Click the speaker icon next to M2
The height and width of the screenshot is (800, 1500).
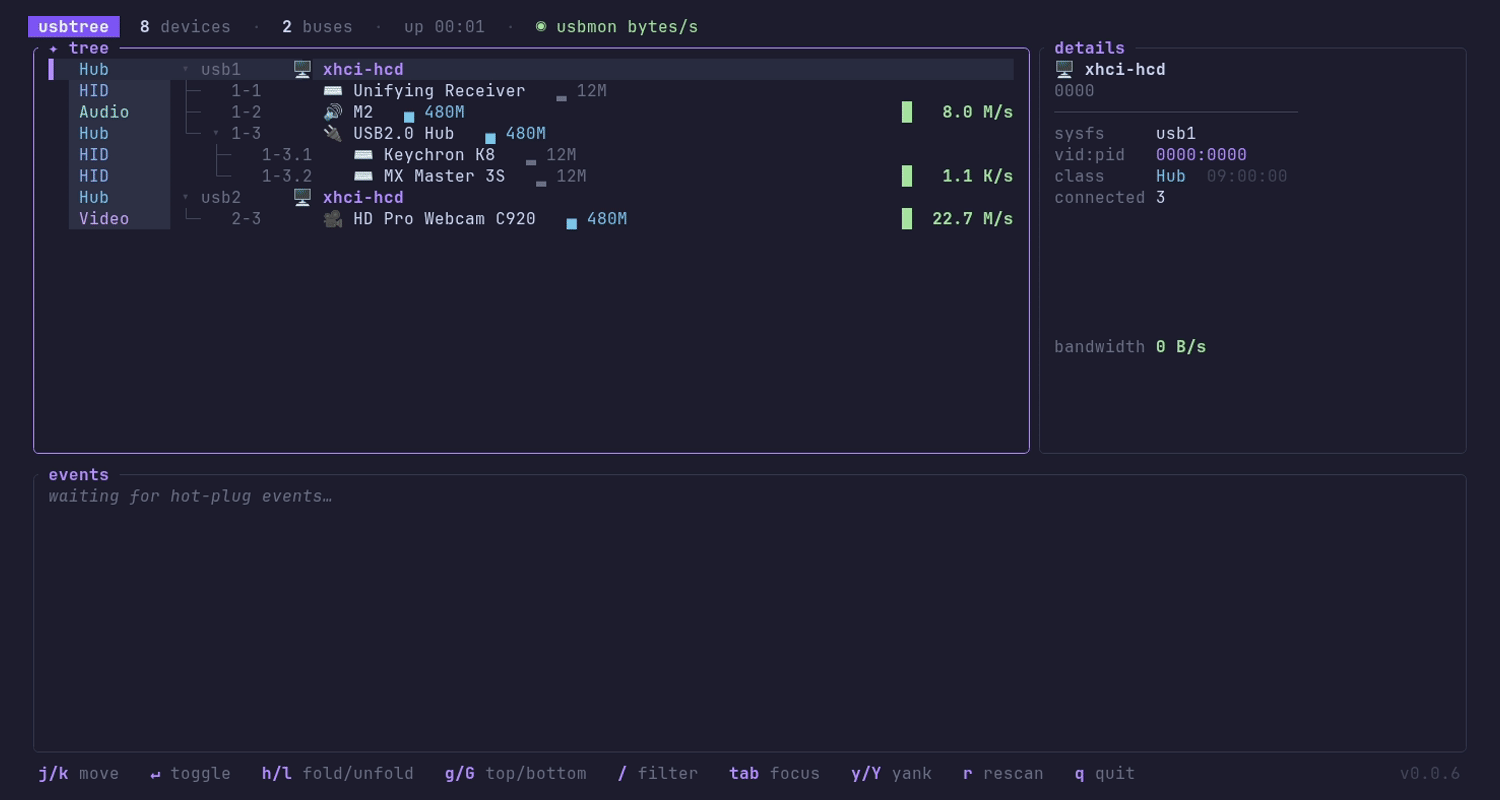tap(333, 112)
